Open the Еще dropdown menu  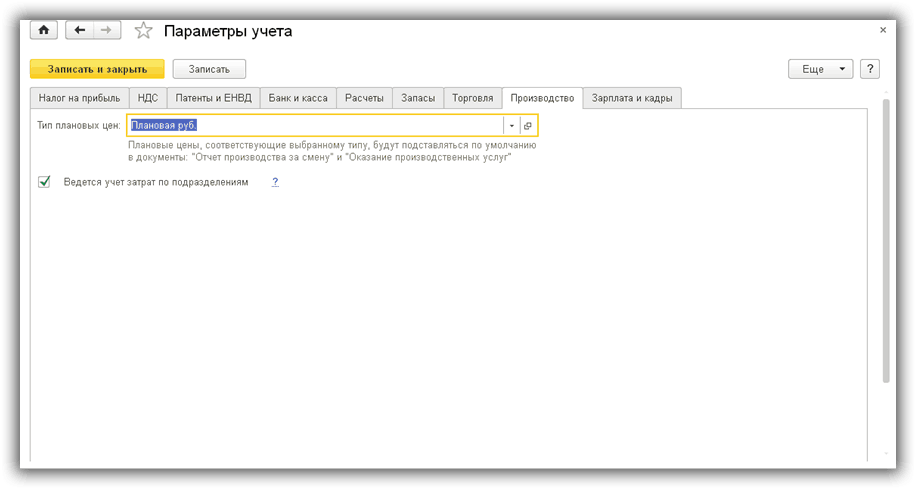[821, 69]
